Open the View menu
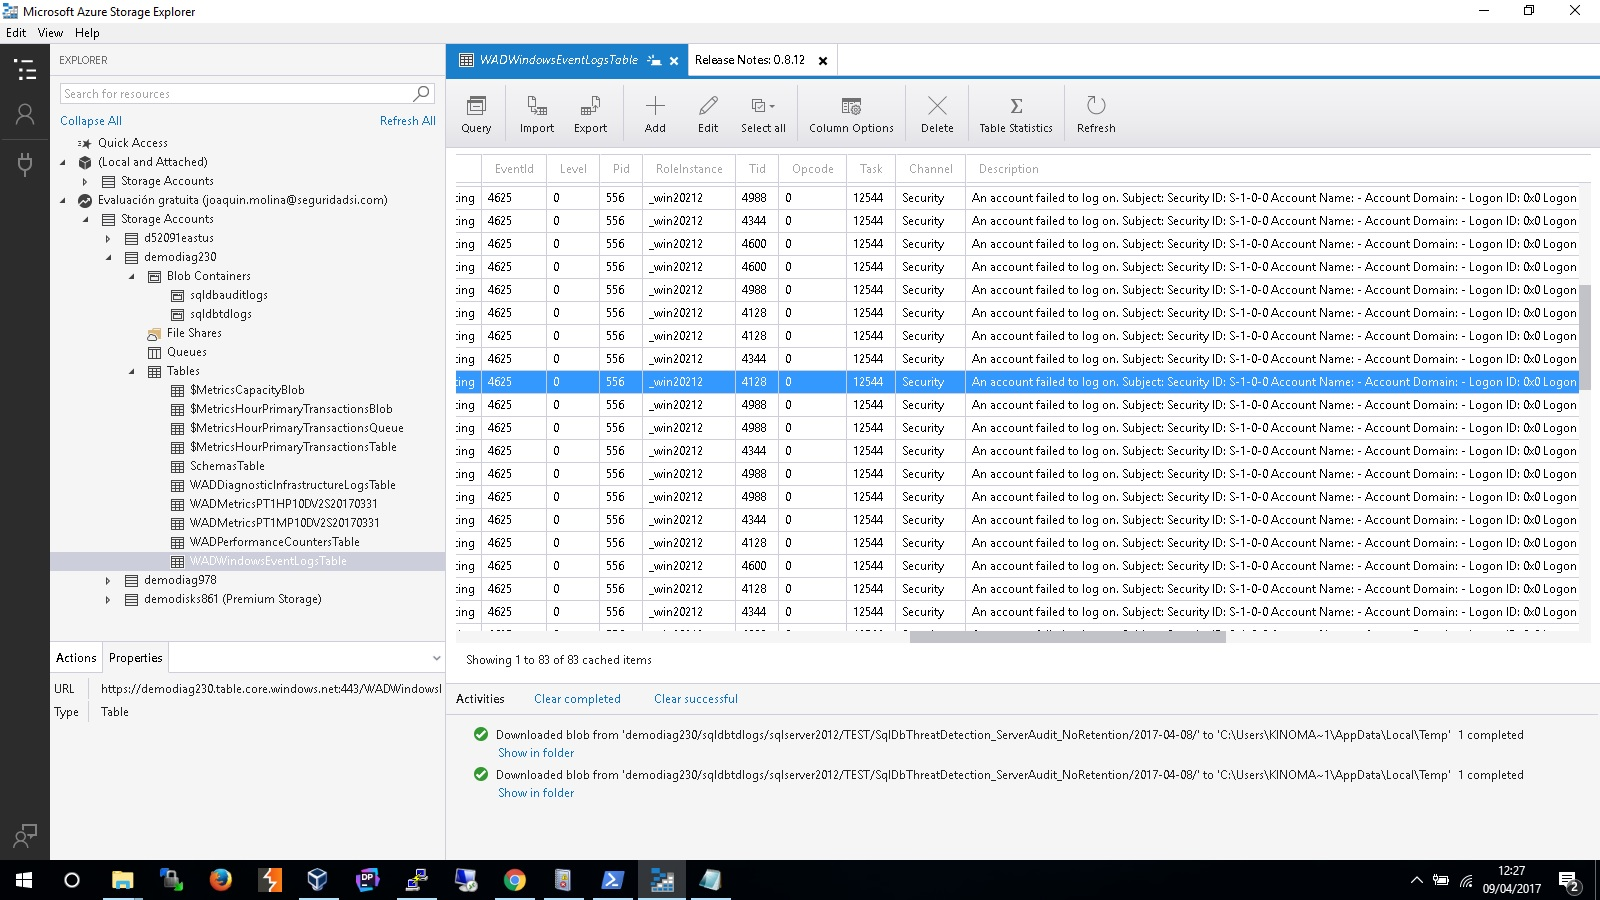1600x900 pixels. tap(50, 33)
